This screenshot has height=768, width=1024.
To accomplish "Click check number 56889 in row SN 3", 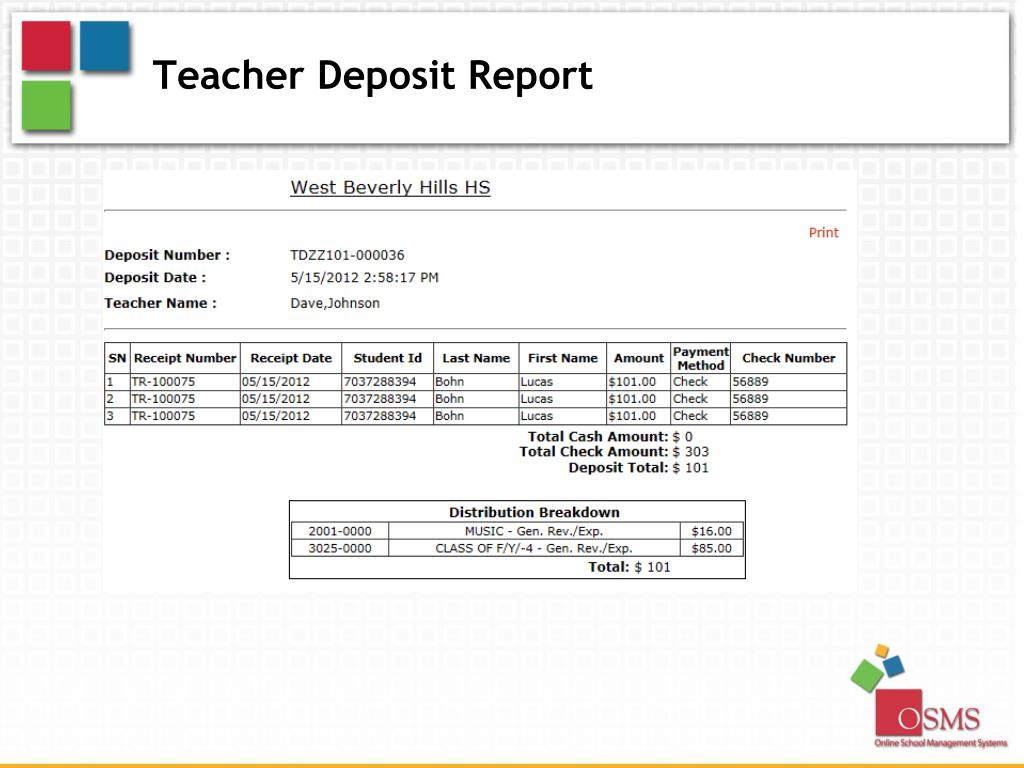I will (x=750, y=415).
